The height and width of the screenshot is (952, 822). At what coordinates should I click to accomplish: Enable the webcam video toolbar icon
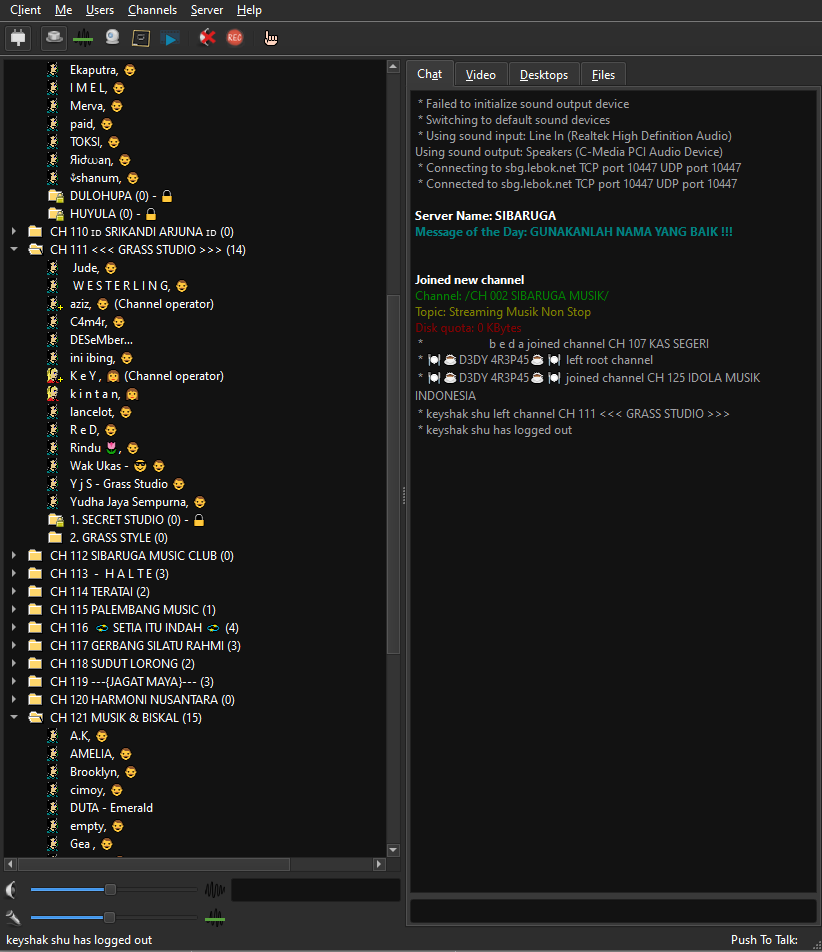(112, 38)
